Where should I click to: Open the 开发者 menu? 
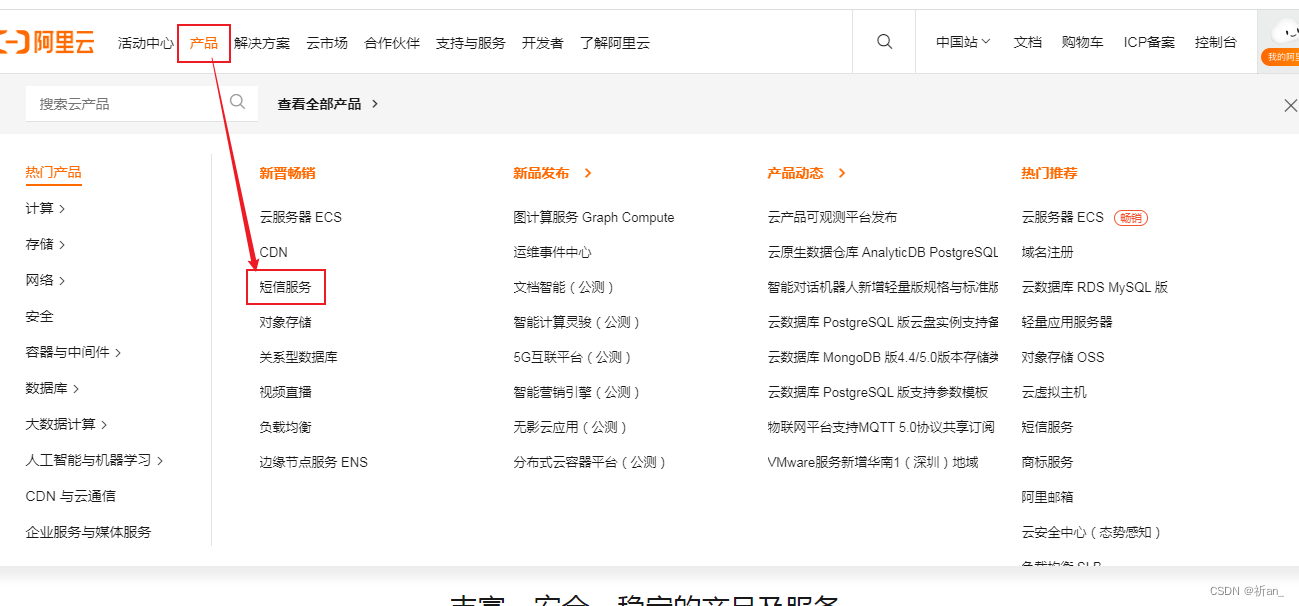click(543, 43)
